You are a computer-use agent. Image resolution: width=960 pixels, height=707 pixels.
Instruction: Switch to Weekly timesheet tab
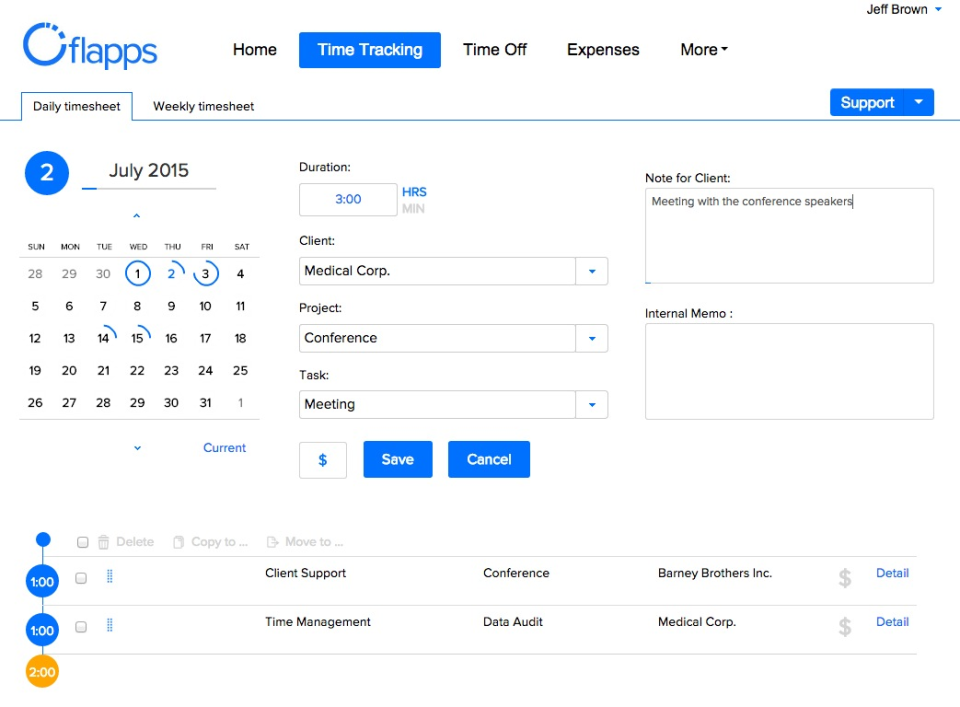pyautogui.click(x=203, y=107)
